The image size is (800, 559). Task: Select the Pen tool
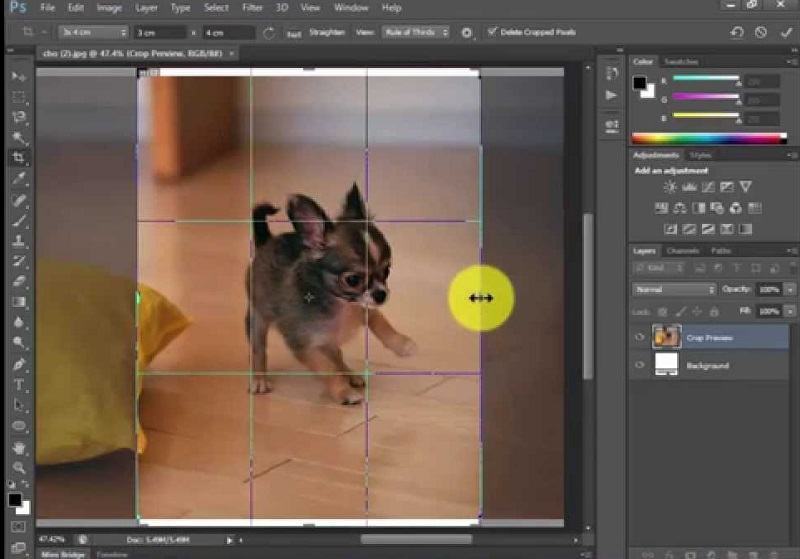[x=18, y=364]
